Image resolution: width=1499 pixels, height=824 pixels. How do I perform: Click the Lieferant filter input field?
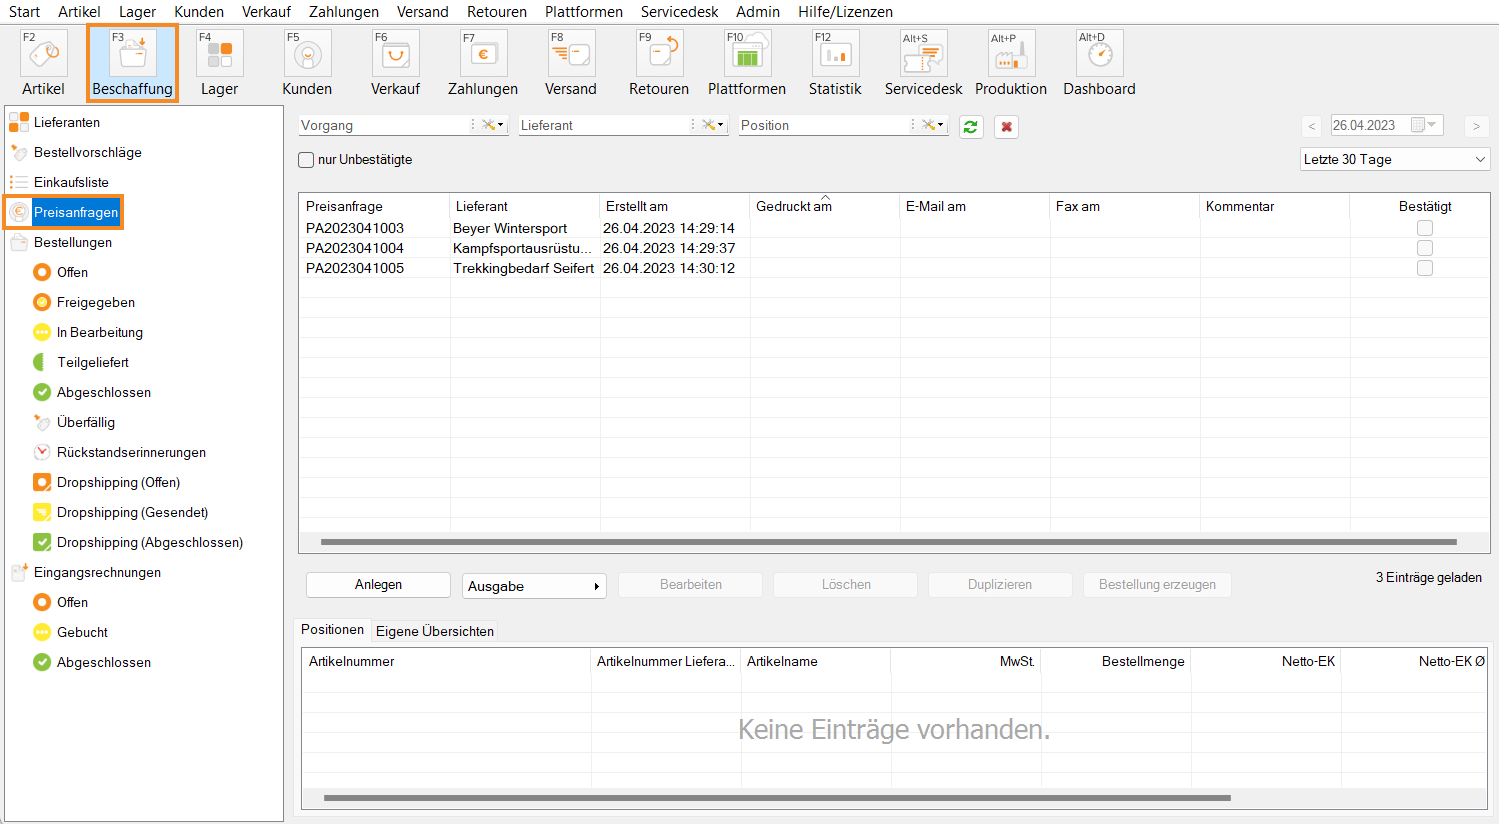tap(603, 125)
